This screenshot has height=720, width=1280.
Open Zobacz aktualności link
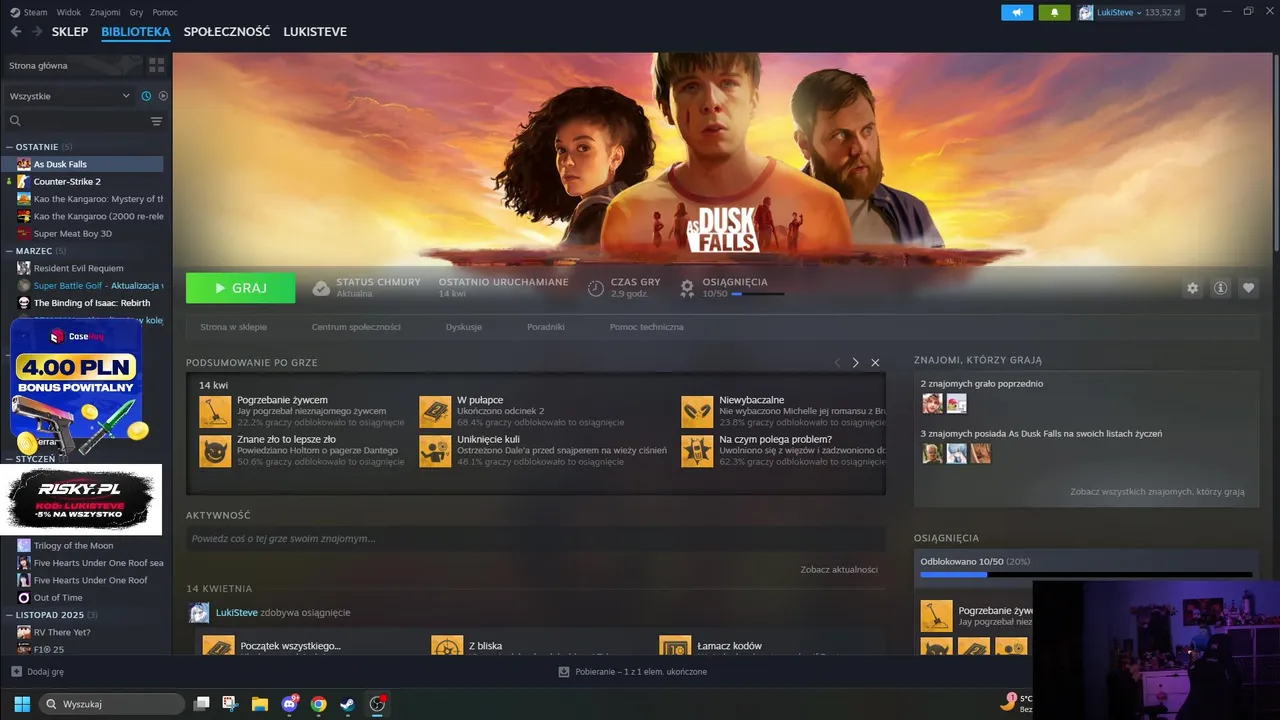(839, 570)
